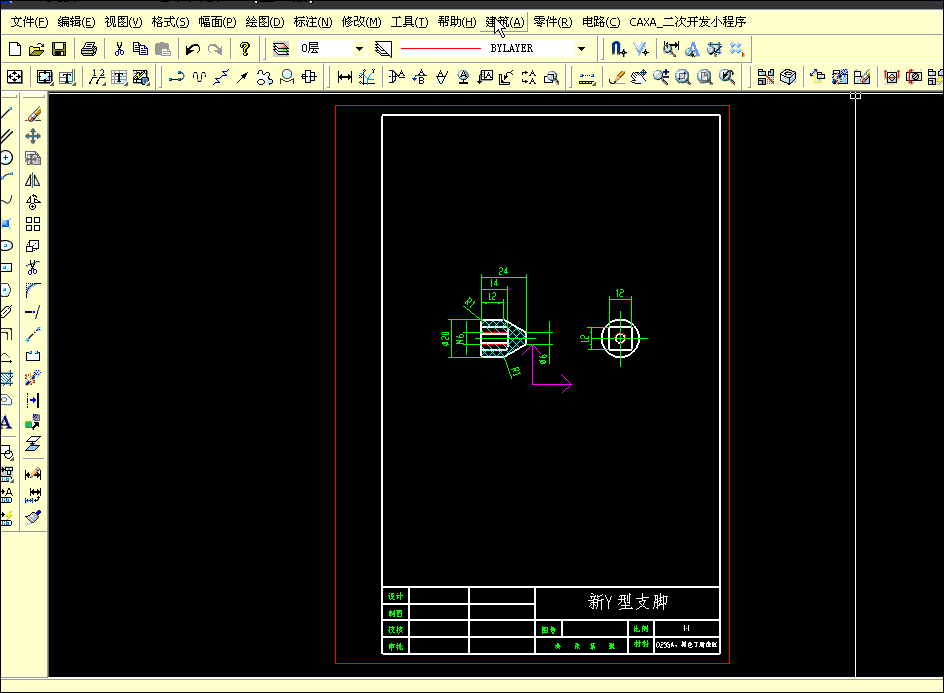
Task: Open the title block T icon dropdown
Action: (67, 77)
